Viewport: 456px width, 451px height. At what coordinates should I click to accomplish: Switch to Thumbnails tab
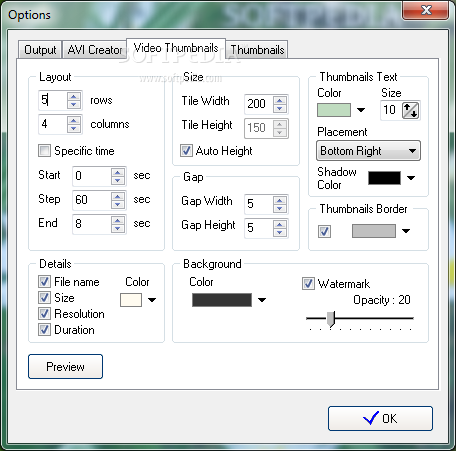[257, 50]
